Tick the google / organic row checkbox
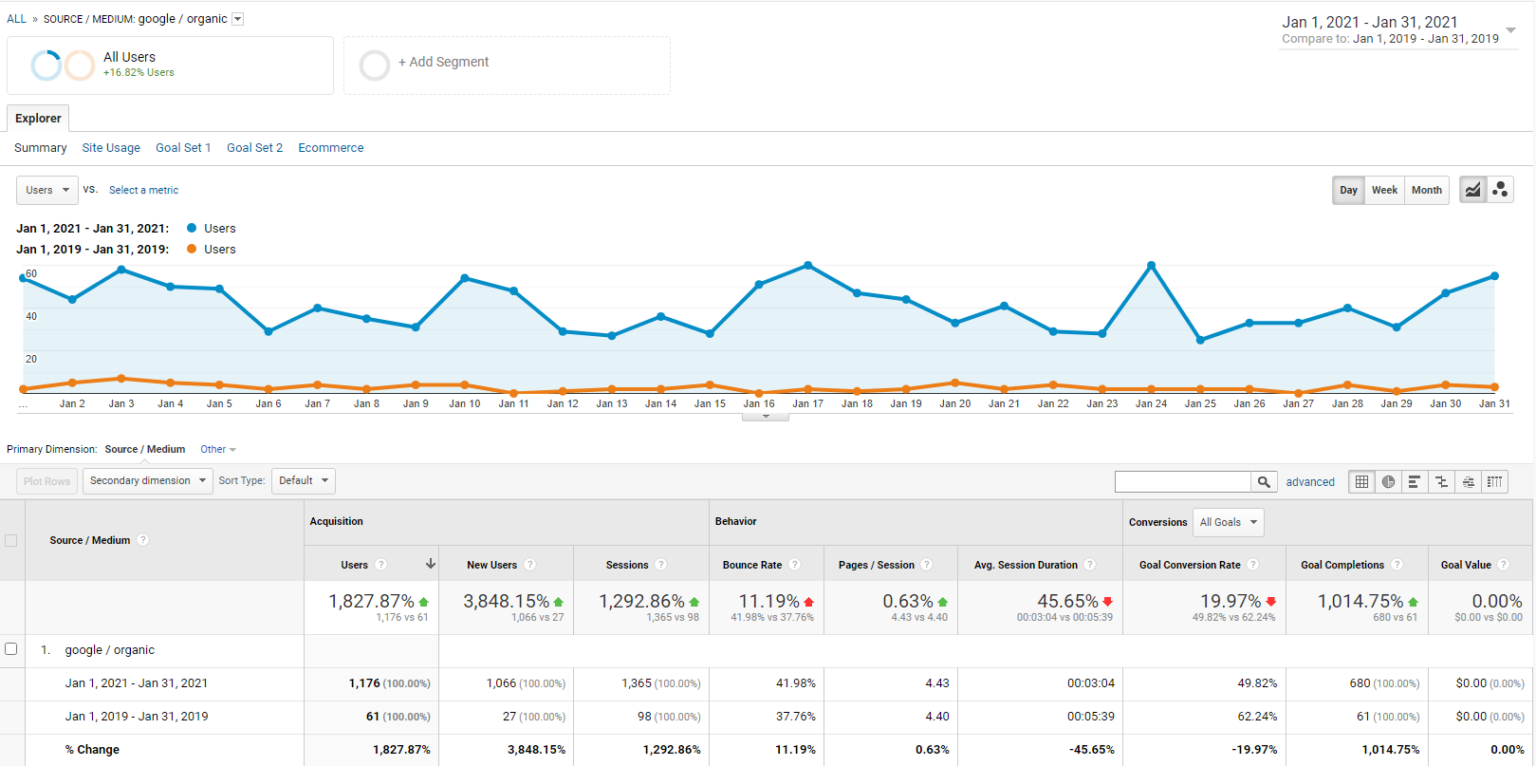 [11, 649]
